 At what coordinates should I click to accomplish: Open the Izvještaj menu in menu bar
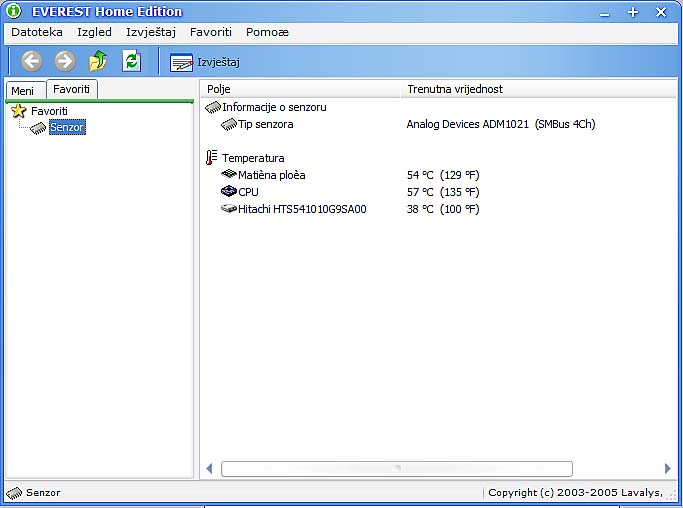coord(151,32)
